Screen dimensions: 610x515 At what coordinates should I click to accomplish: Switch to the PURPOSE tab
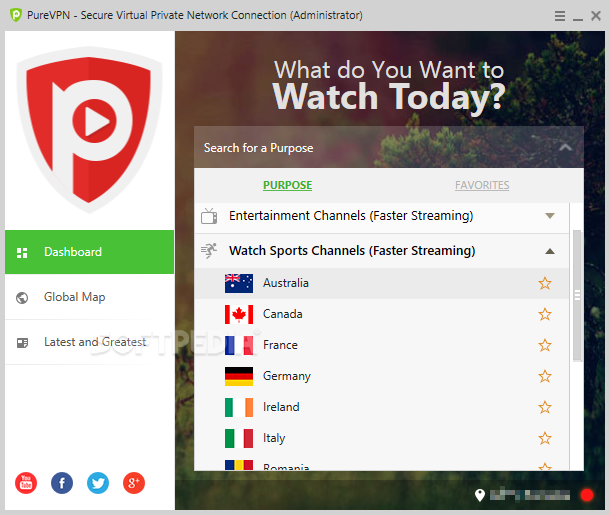point(287,186)
